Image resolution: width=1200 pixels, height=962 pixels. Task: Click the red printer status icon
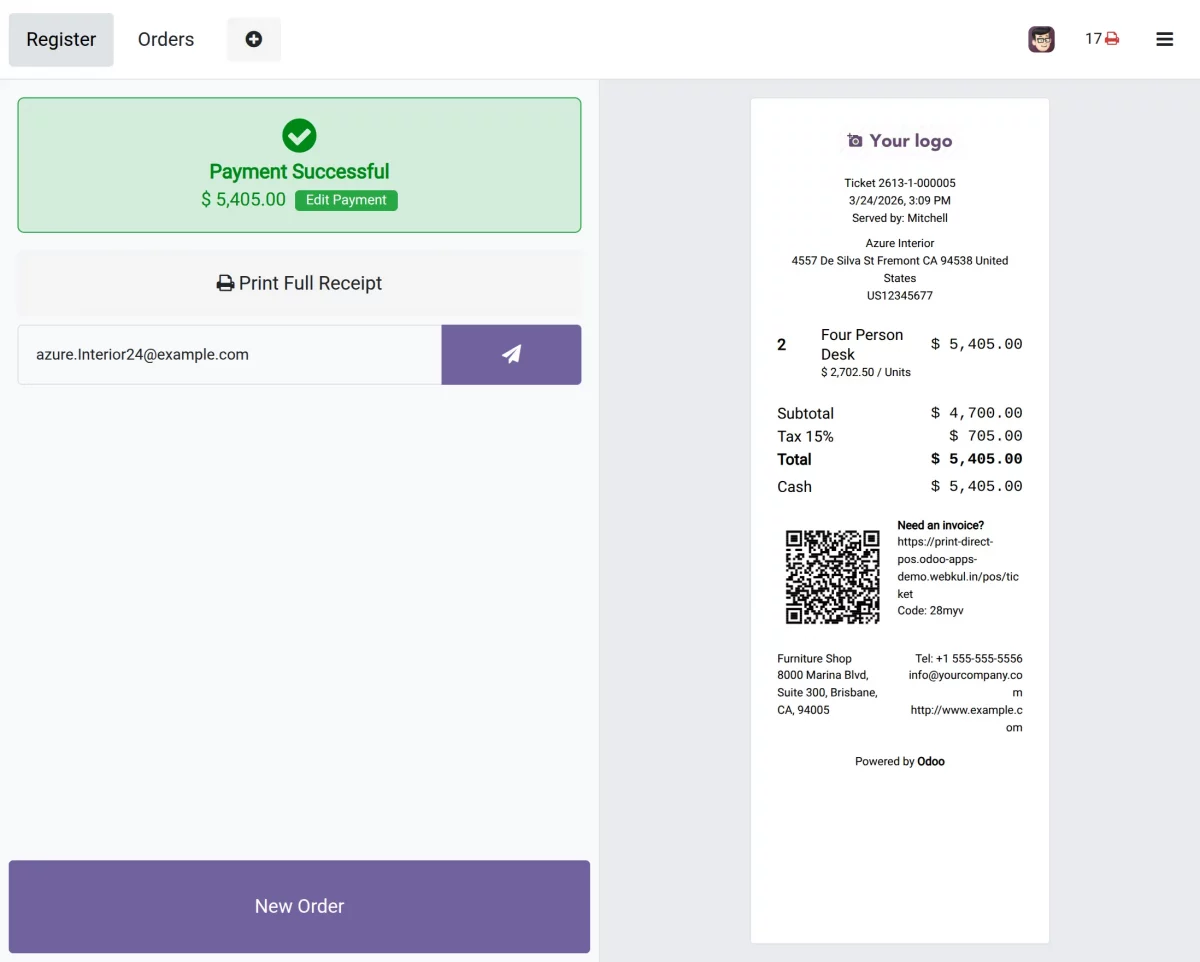(1112, 39)
